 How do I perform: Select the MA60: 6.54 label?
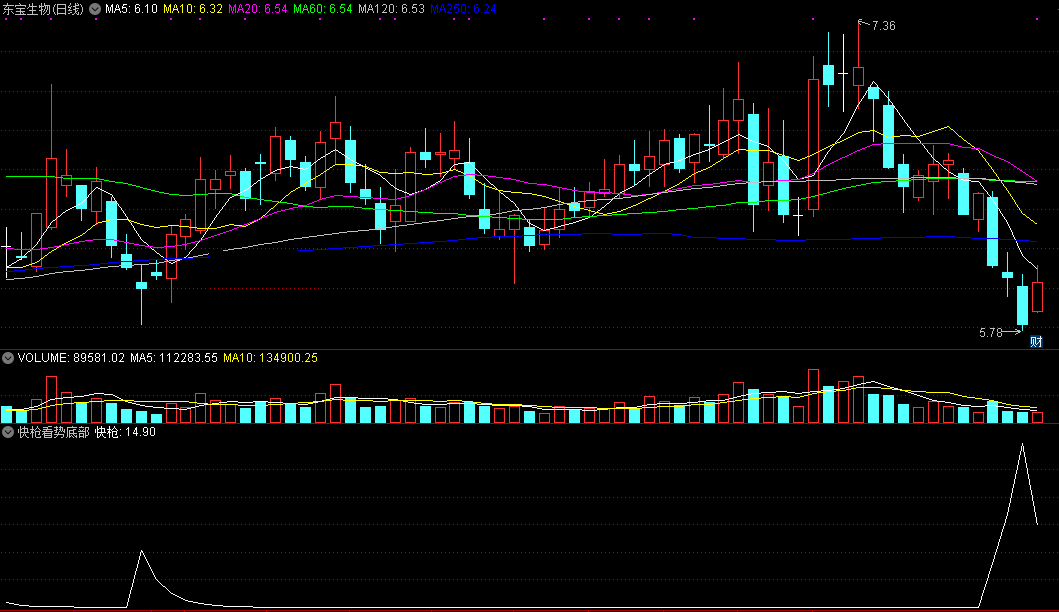[323, 9]
